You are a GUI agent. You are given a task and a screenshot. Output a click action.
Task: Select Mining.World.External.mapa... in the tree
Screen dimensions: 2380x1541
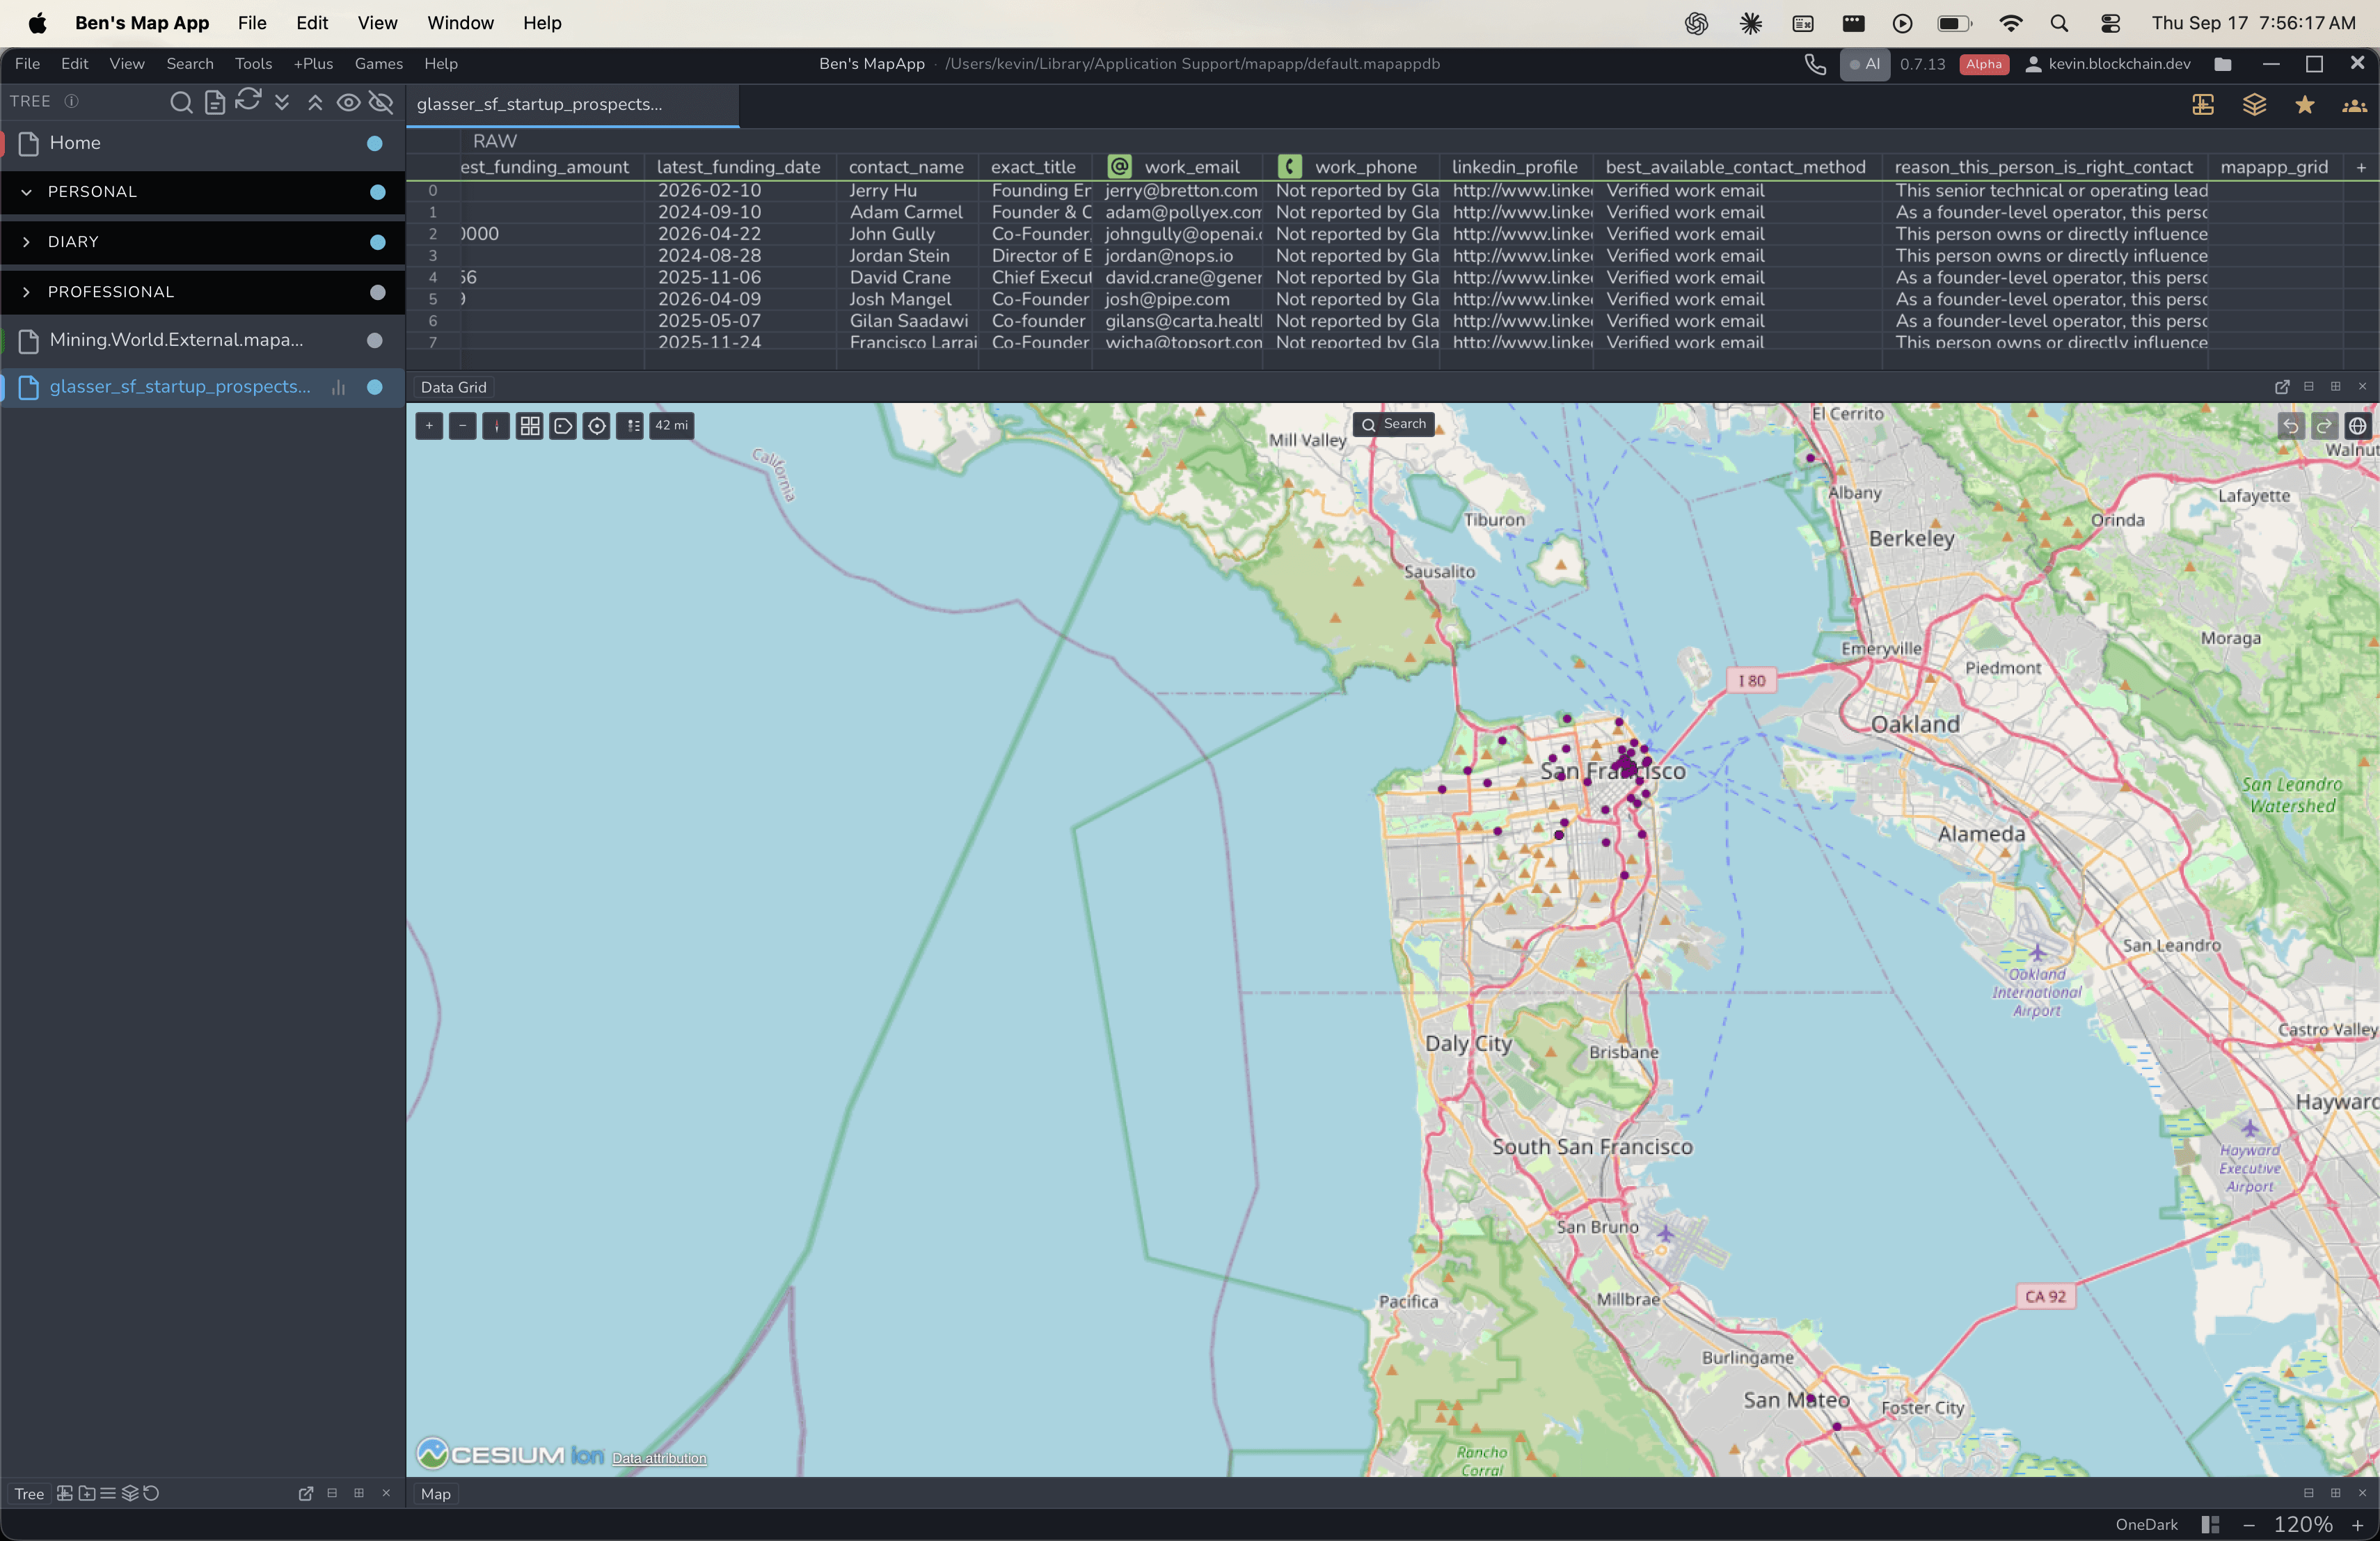pos(177,340)
